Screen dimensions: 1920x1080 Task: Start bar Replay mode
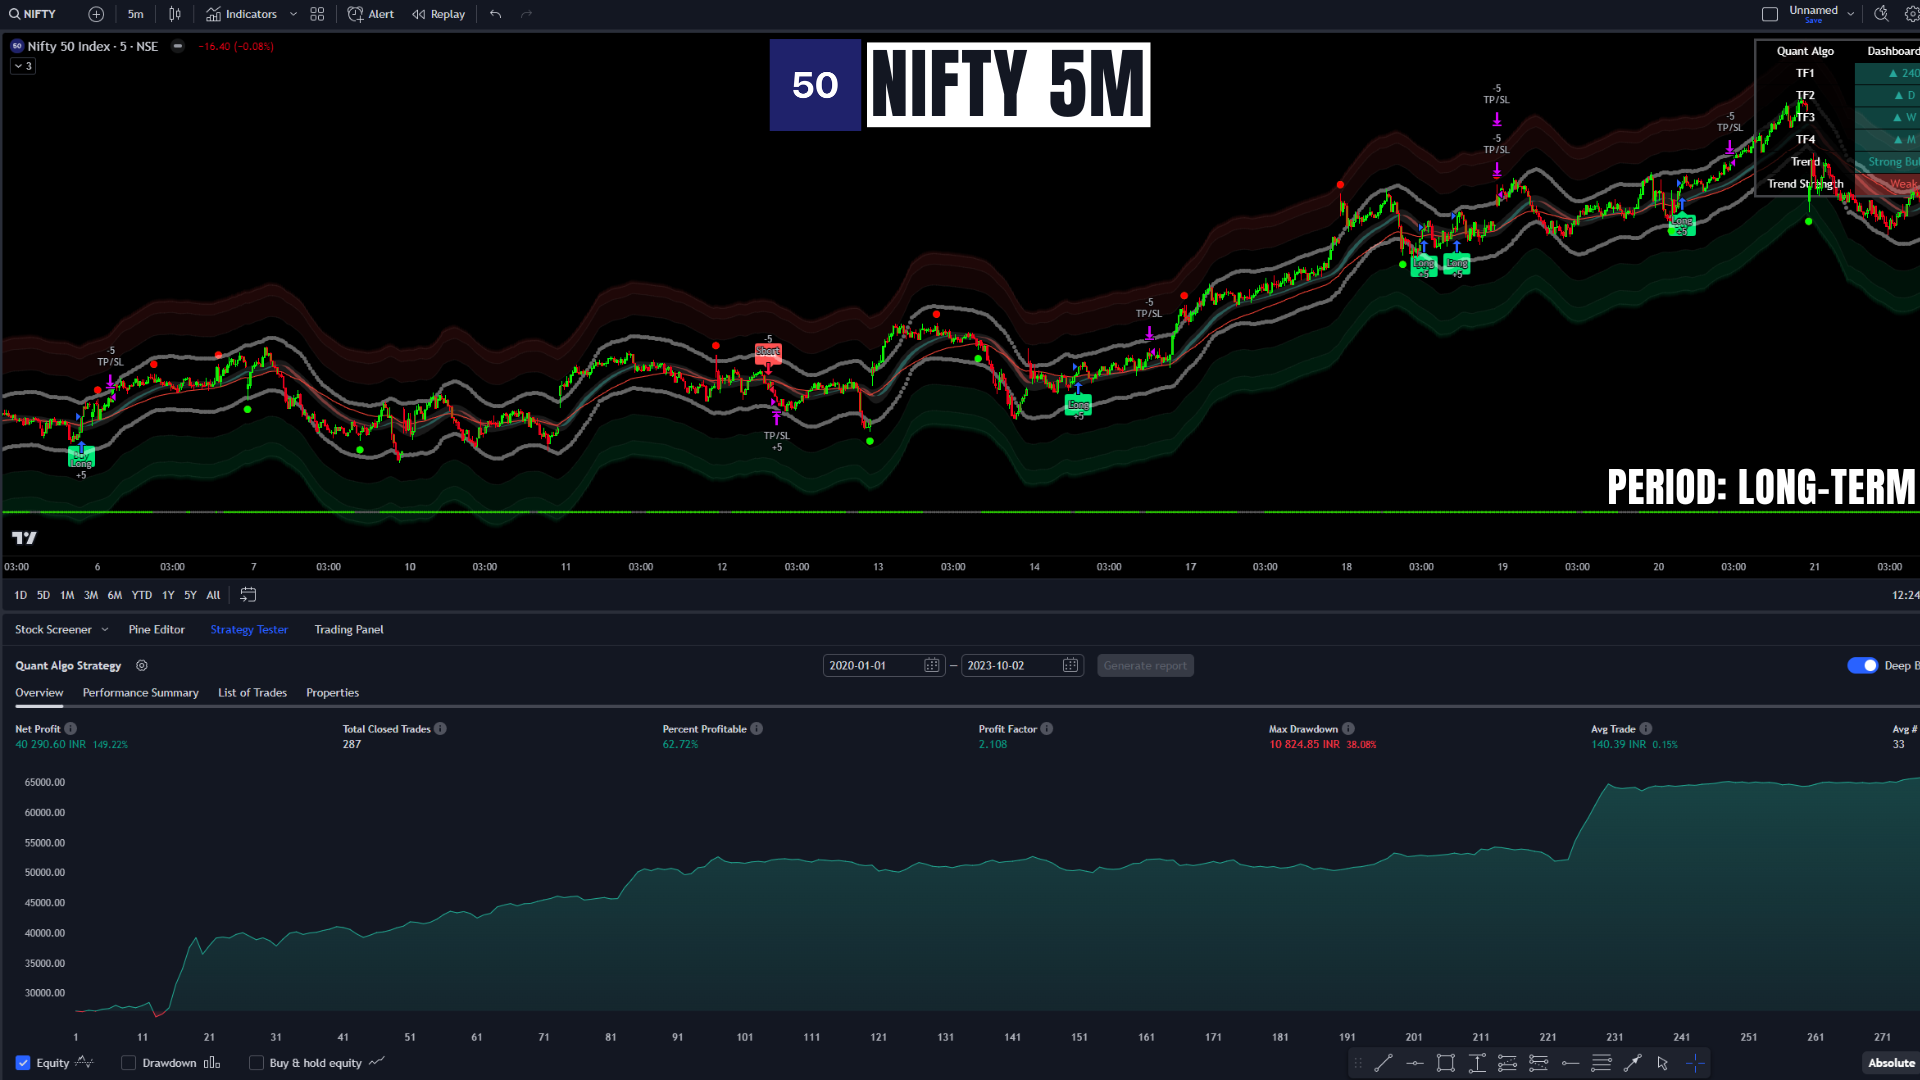[x=439, y=14]
